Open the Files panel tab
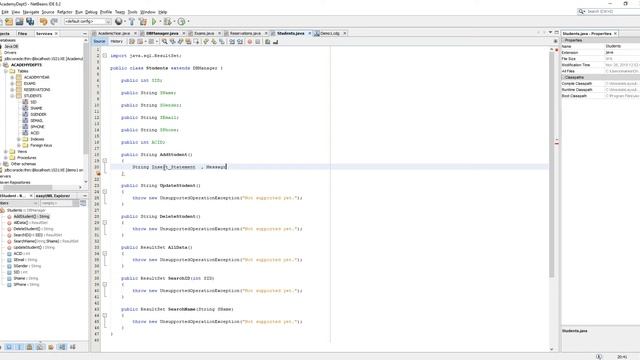The image size is (640, 360). click(x=22, y=33)
